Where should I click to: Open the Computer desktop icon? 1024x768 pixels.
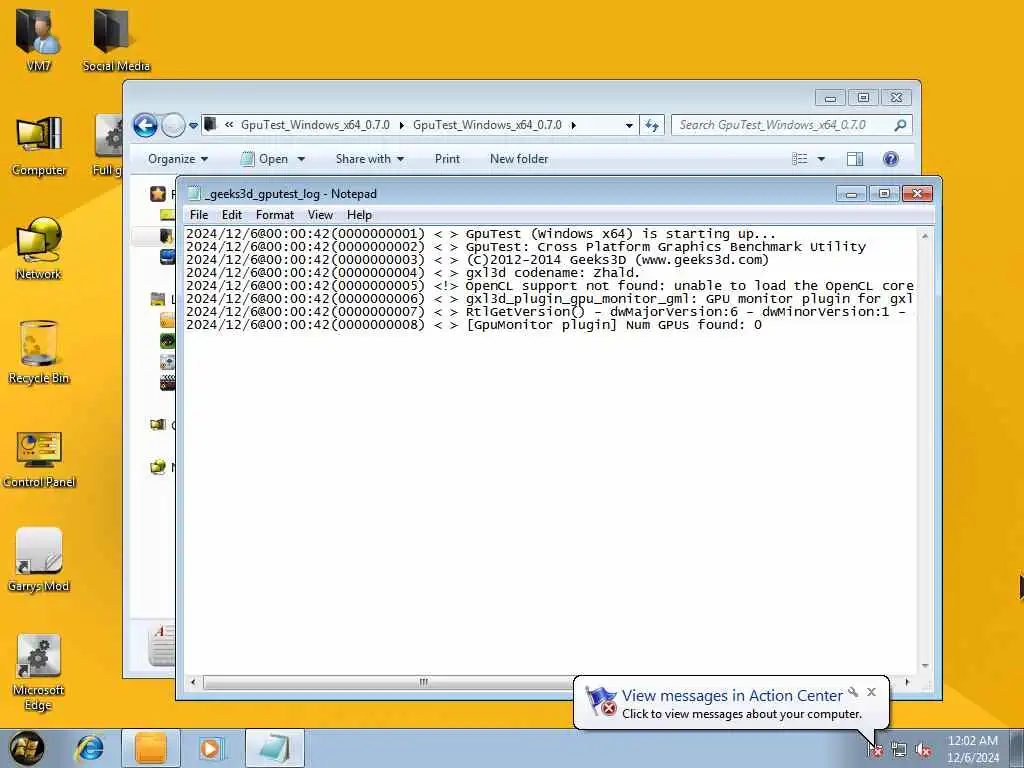pyautogui.click(x=39, y=146)
